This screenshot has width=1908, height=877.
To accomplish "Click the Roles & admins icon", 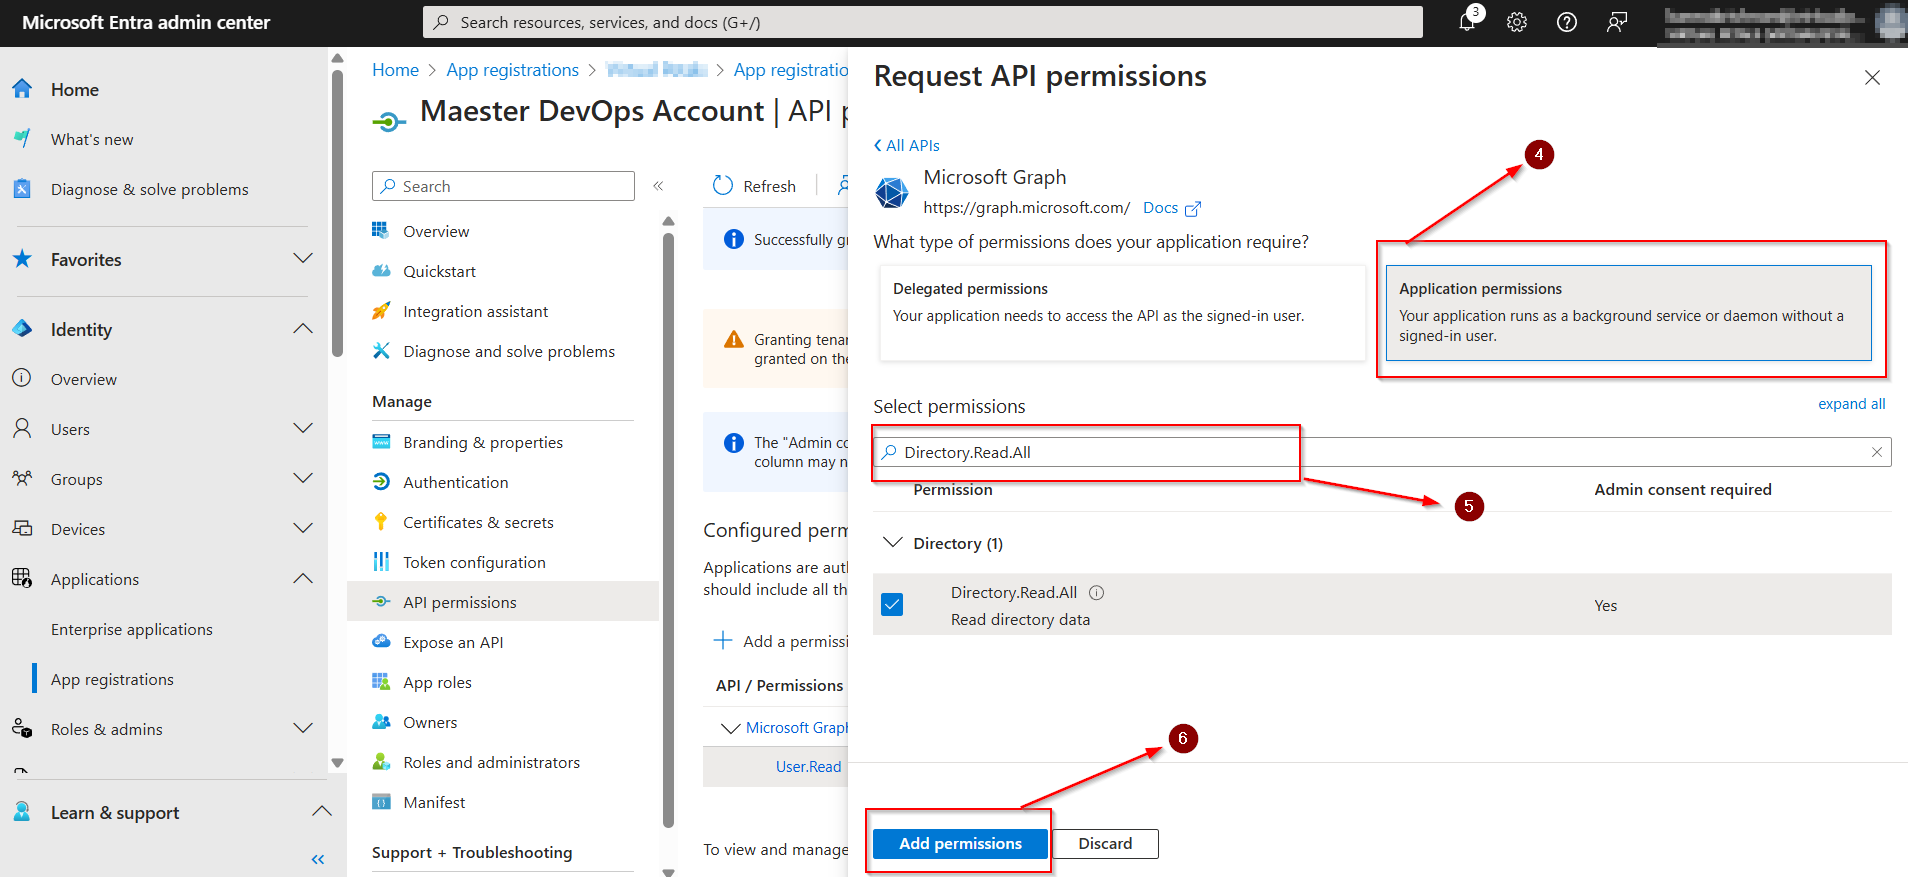I will pyautogui.click(x=22, y=729).
